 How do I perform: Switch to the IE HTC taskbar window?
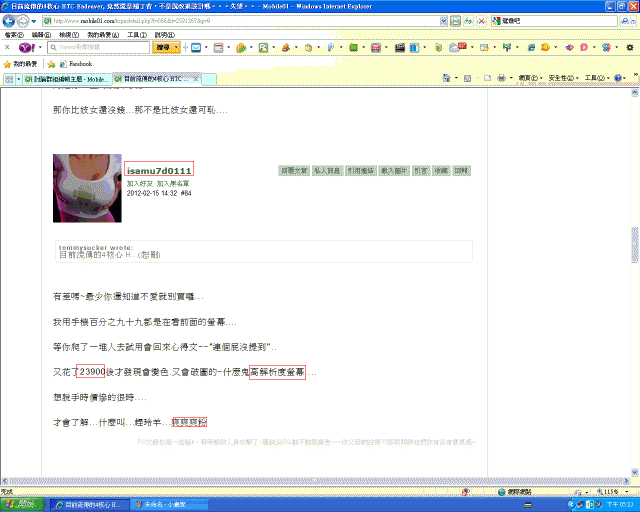coord(90,505)
